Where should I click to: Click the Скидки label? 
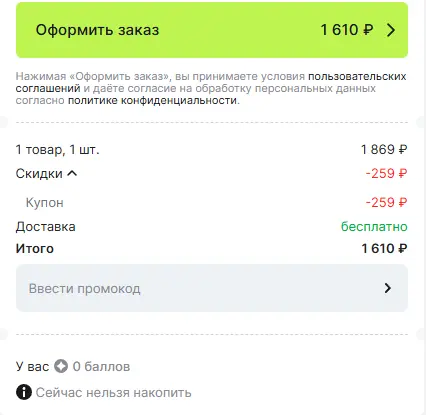tap(39, 174)
